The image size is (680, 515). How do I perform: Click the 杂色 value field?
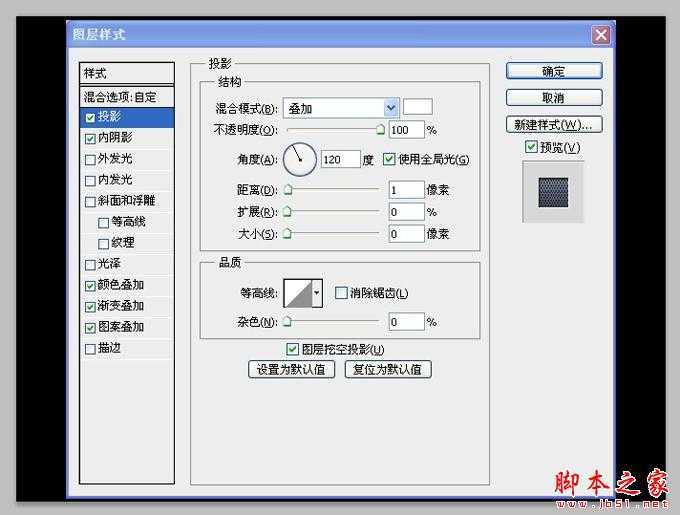pyautogui.click(x=406, y=322)
